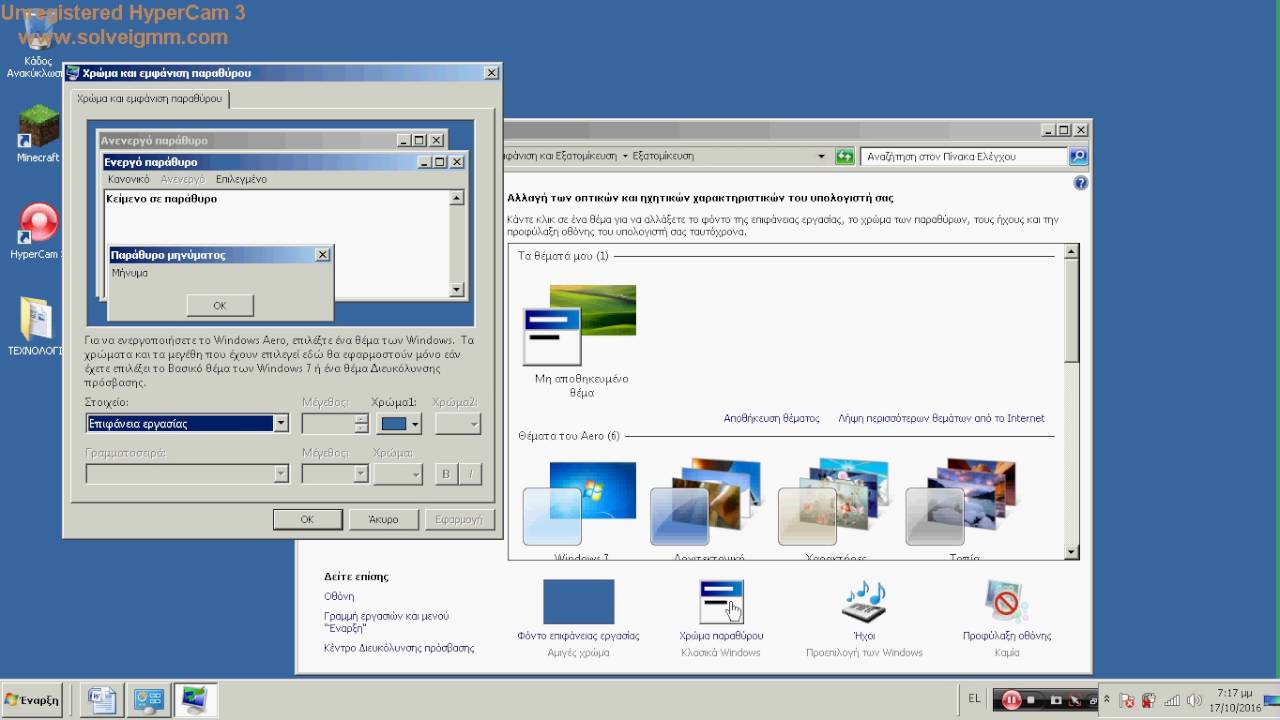
Task: Stop recording via HyperCam stop square
Action: 1031,700
